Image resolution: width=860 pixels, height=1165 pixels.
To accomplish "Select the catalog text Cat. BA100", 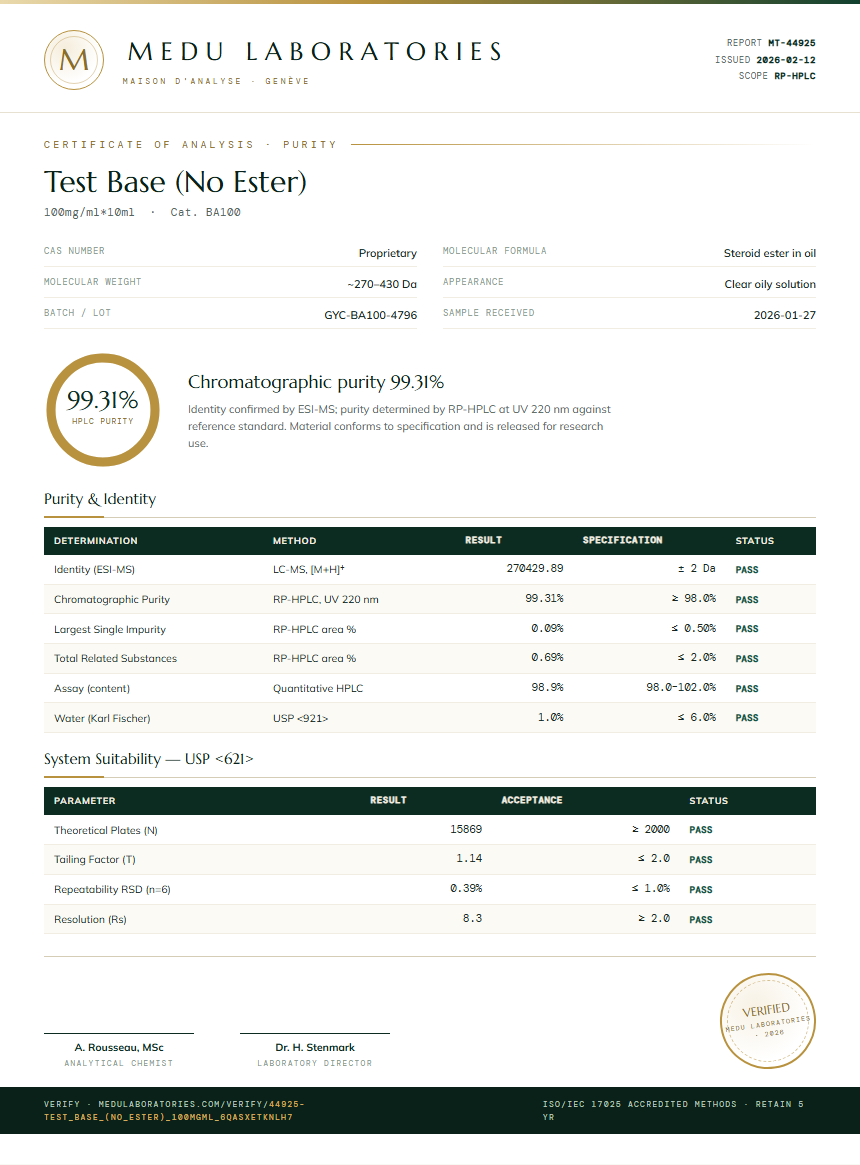I will [x=205, y=212].
